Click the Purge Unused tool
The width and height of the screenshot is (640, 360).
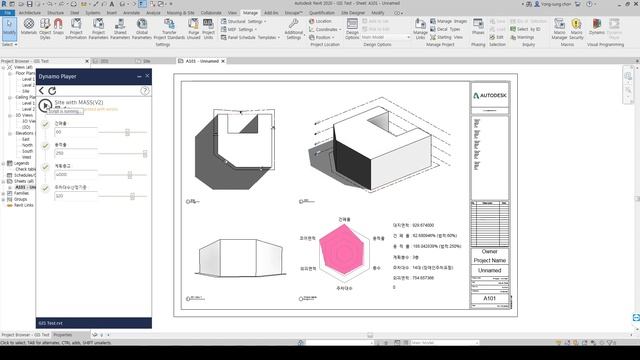[193, 29]
